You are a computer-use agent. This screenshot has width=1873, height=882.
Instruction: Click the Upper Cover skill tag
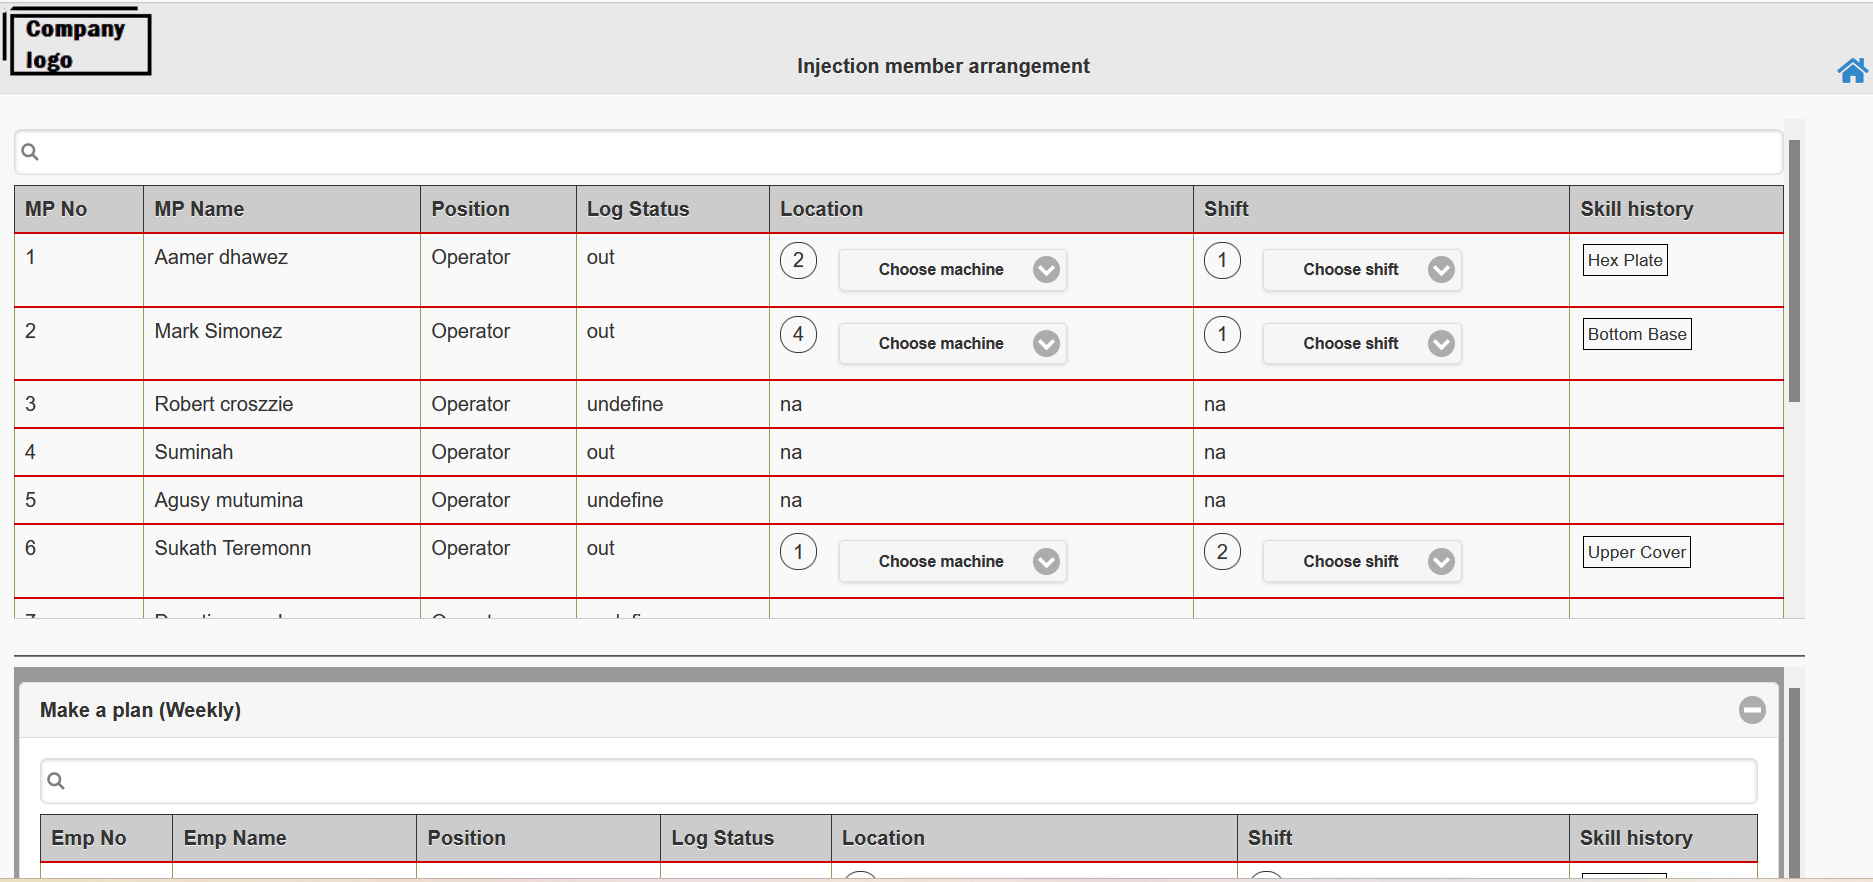click(x=1636, y=552)
